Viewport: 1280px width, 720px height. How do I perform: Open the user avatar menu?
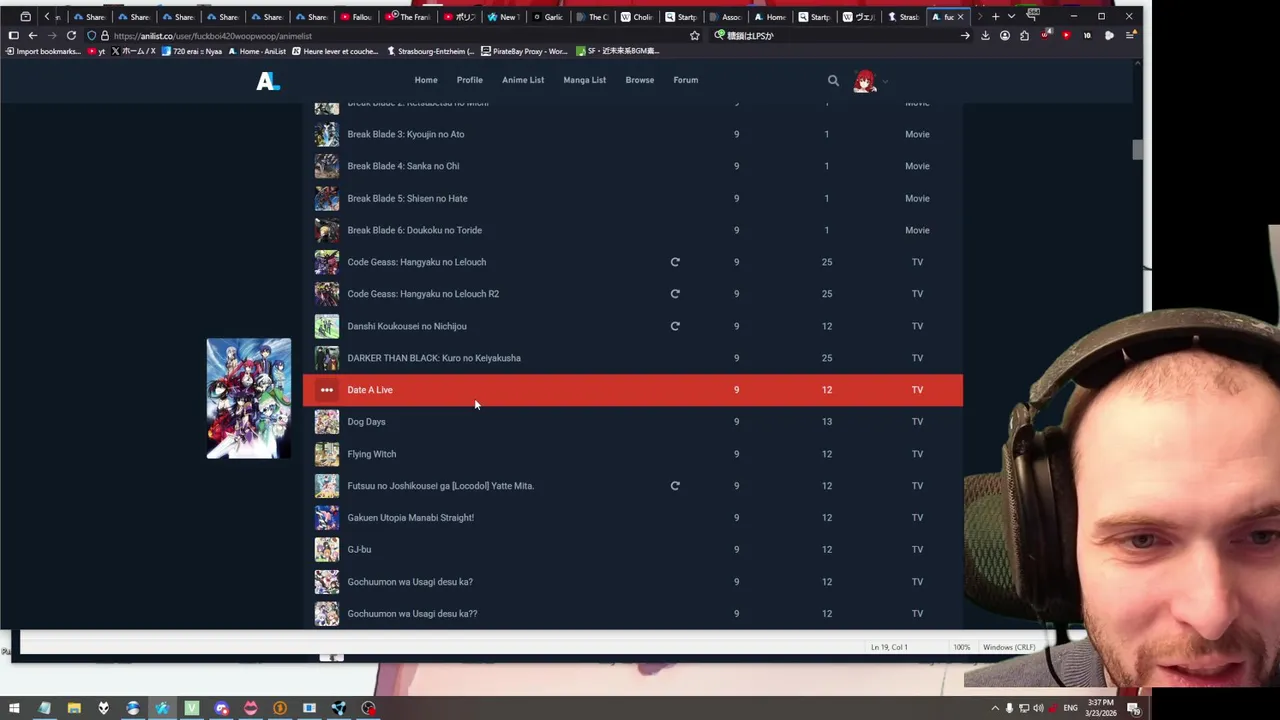point(865,81)
